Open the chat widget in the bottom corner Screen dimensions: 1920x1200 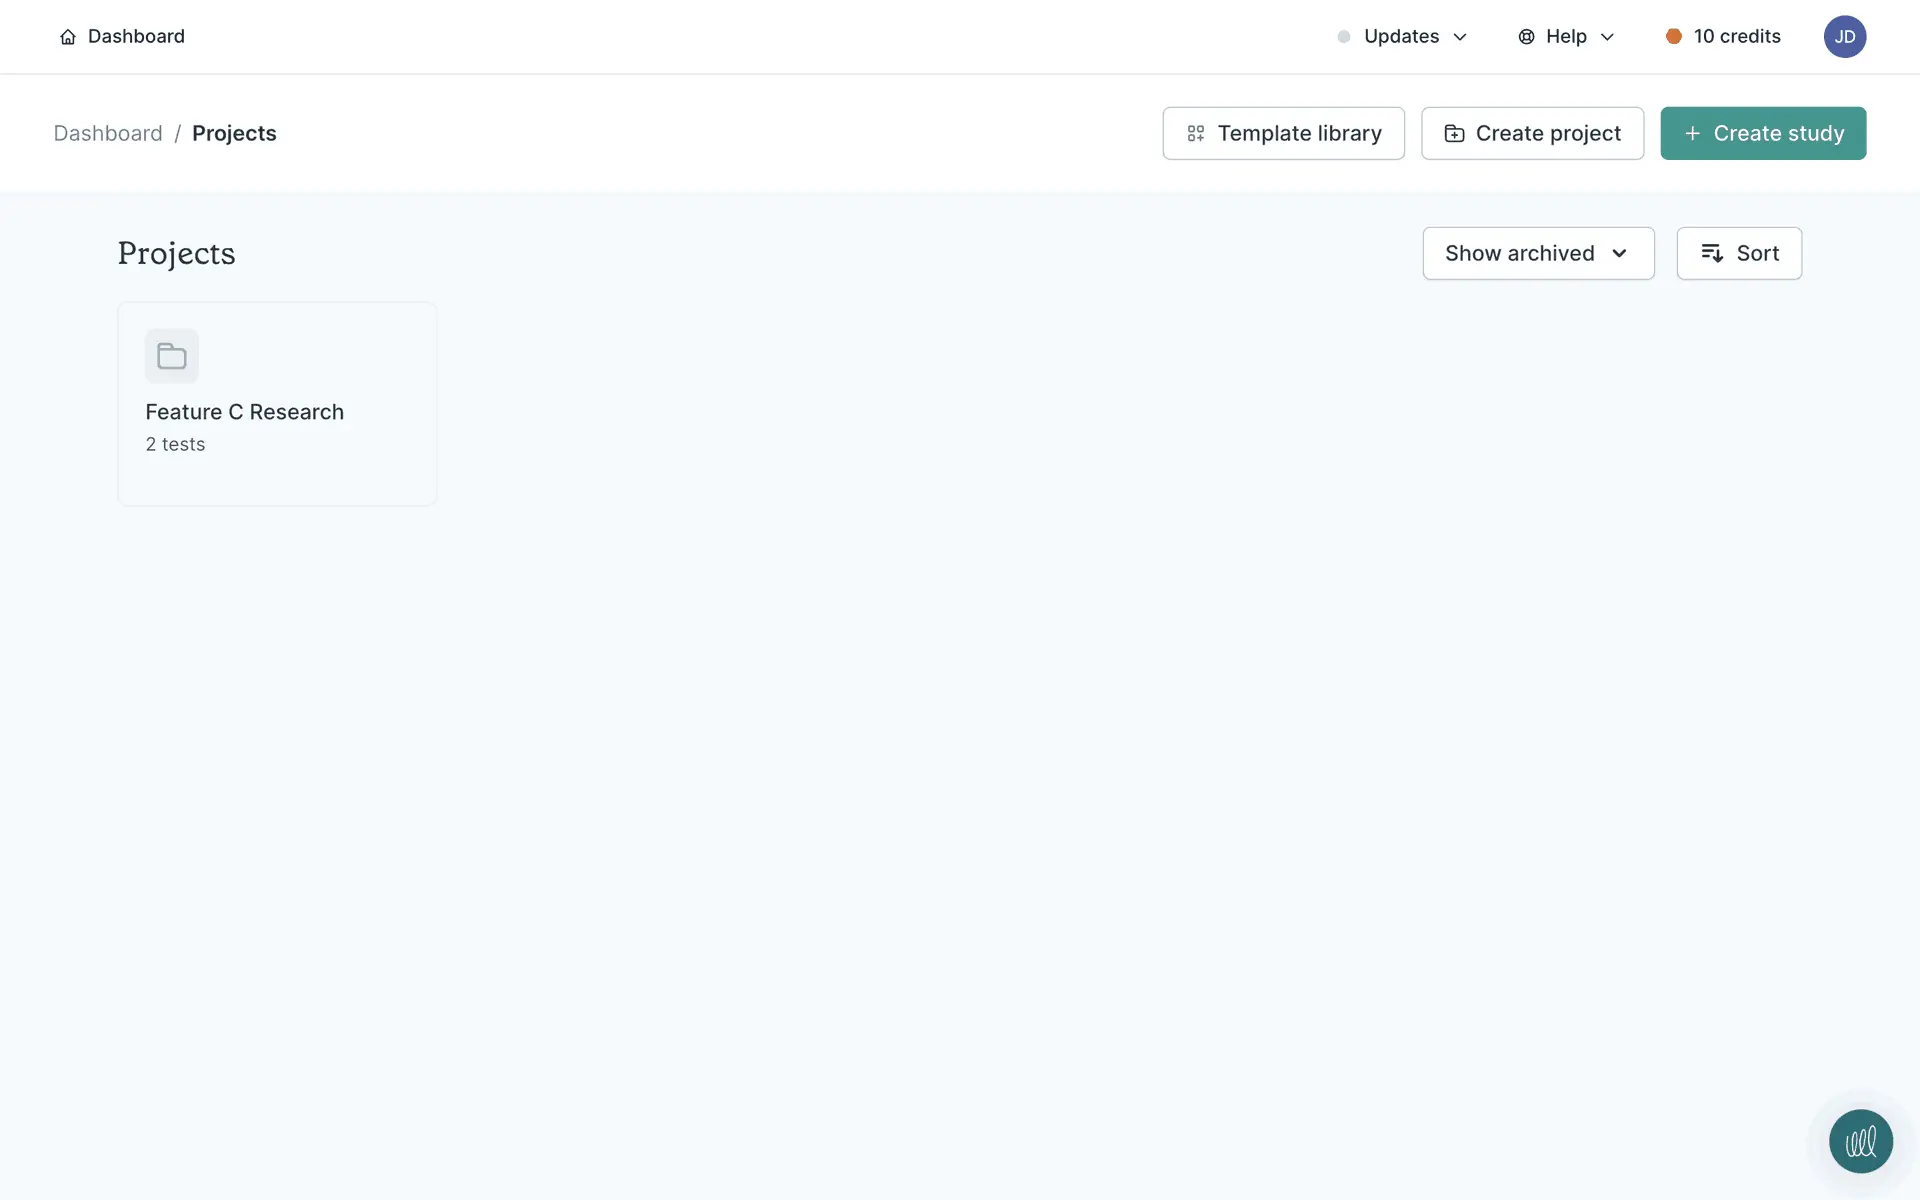pos(1860,1141)
